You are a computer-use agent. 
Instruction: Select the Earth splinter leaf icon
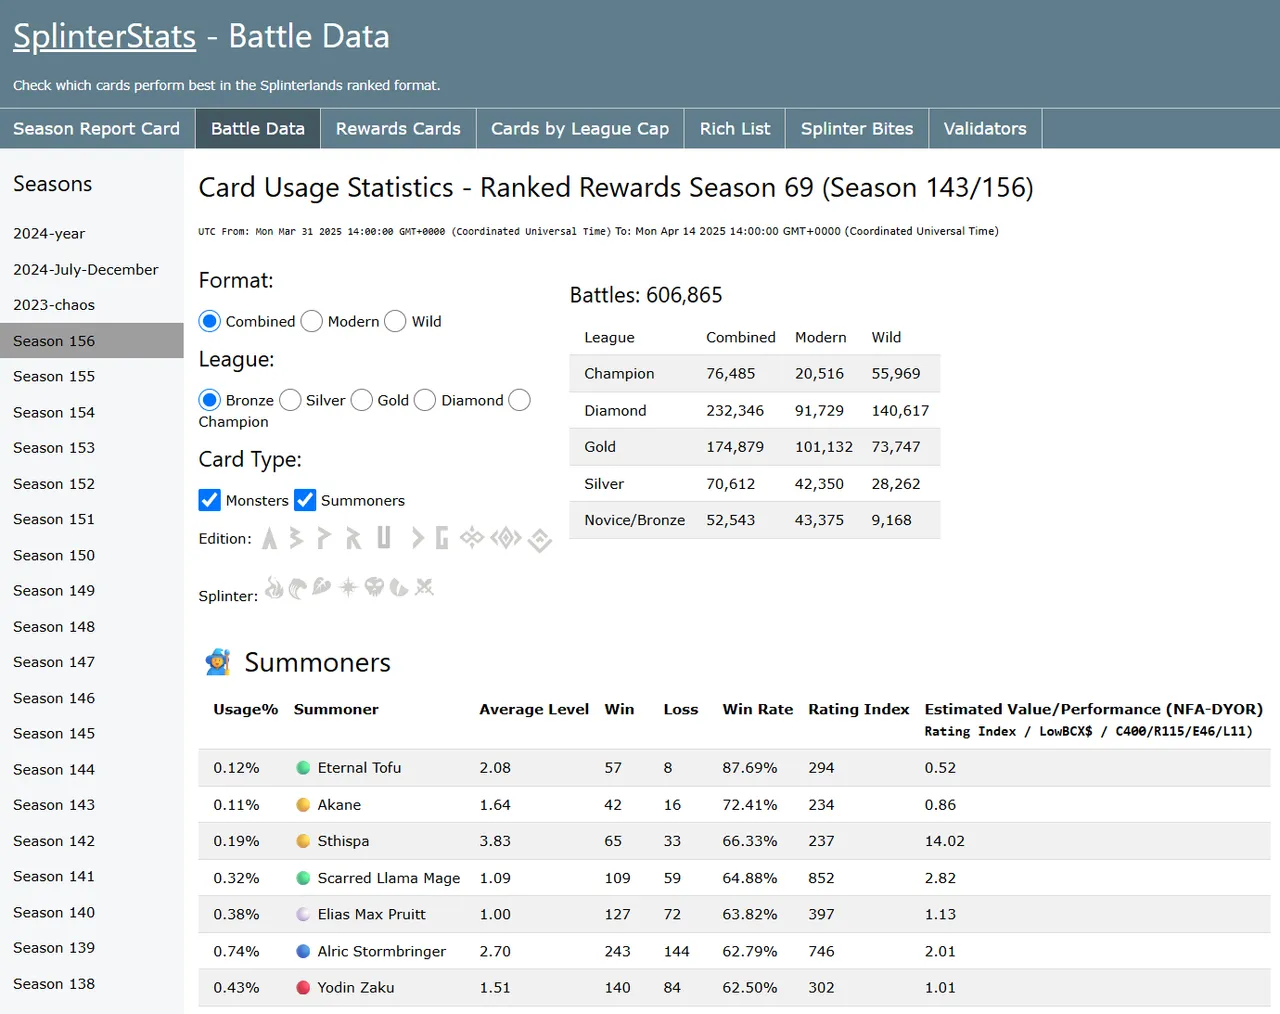pyautogui.click(x=321, y=586)
